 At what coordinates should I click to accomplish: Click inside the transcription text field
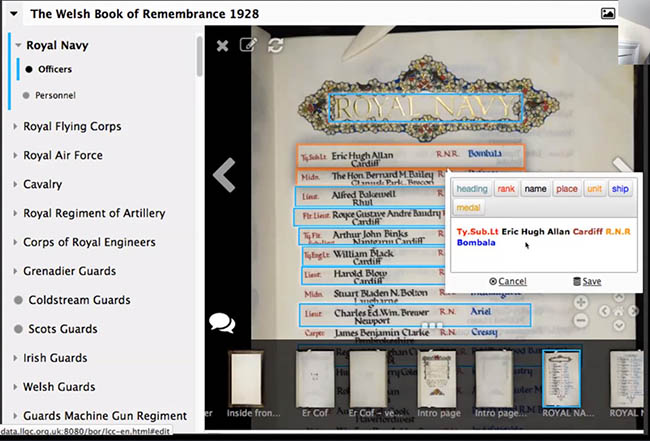pyautogui.click(x=544, y=245)
